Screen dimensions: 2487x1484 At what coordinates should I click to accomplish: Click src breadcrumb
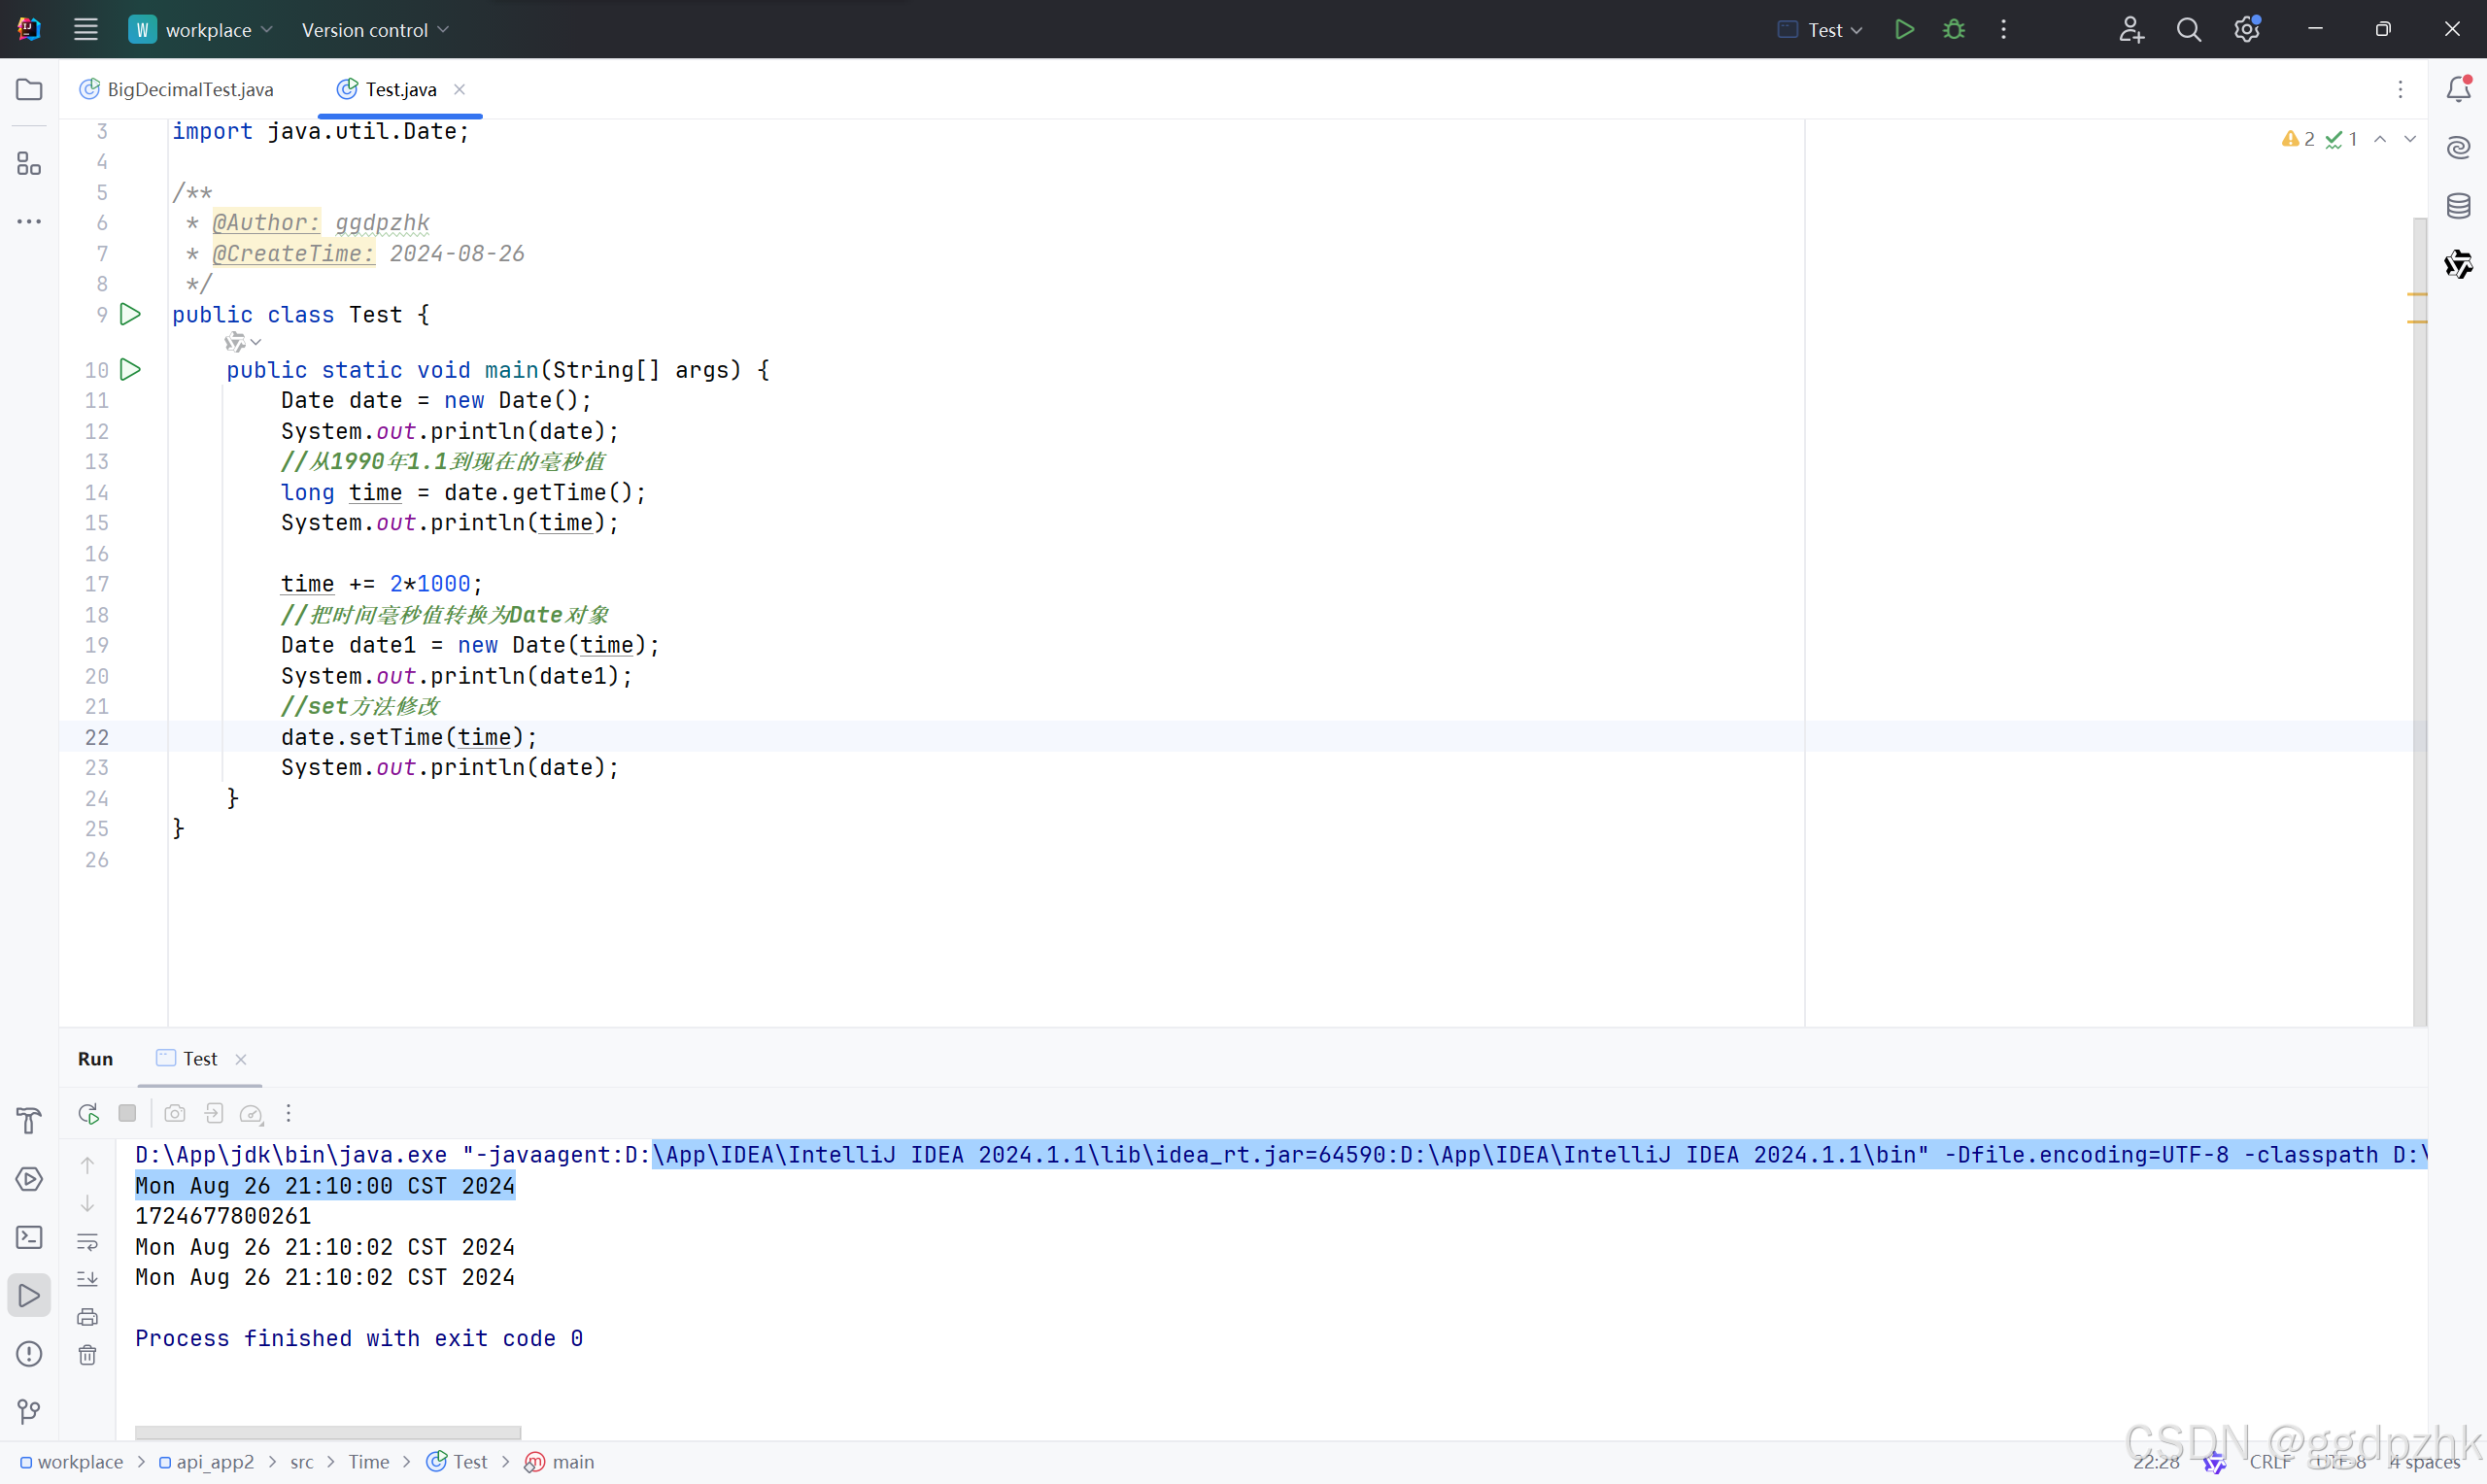coord(302,1462)
